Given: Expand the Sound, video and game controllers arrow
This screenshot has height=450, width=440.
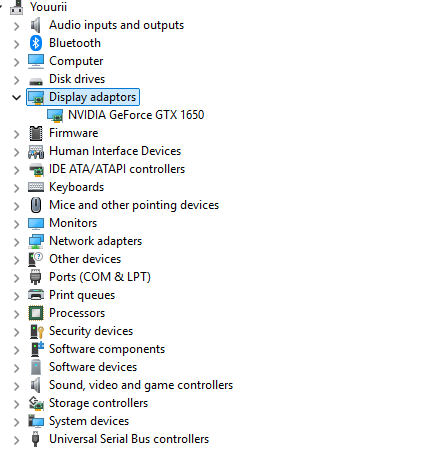Looking at the screenshot, I should pos(16,386).
